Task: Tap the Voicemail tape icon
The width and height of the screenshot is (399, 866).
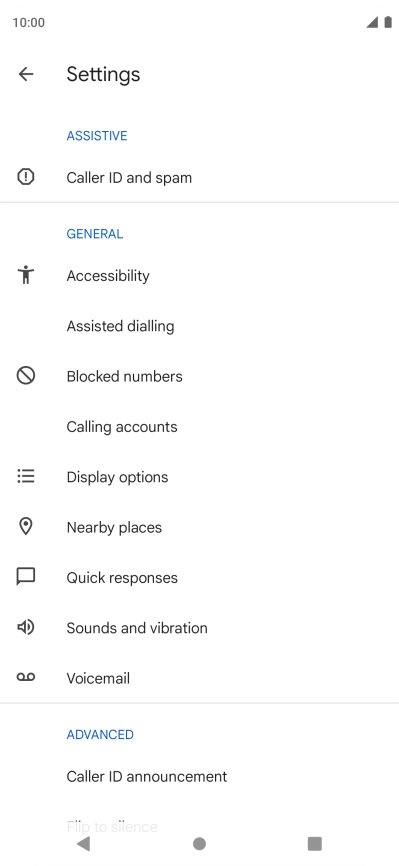Action: point(26,677)
